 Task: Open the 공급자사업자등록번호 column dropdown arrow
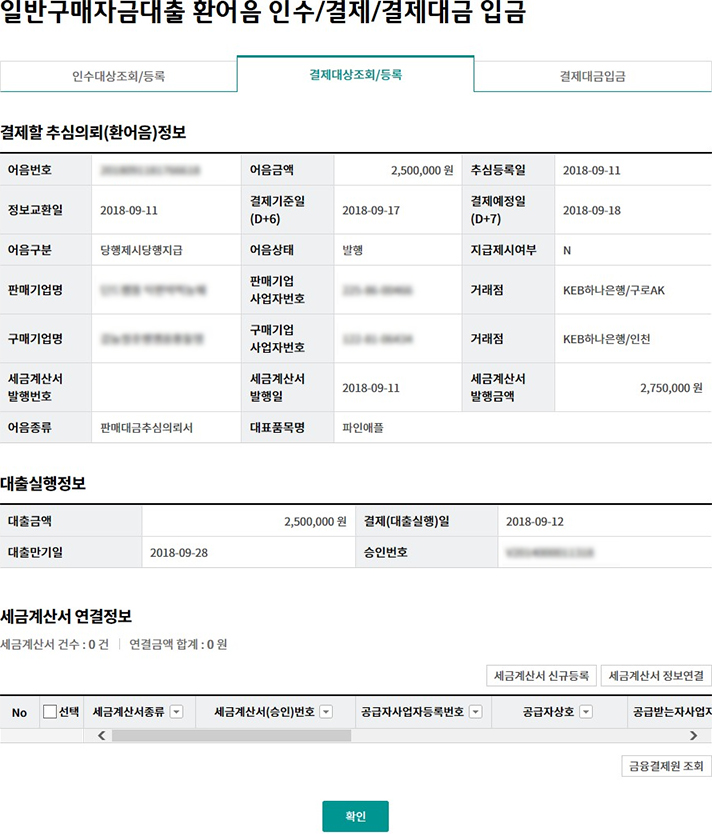(x=476, y=712)
